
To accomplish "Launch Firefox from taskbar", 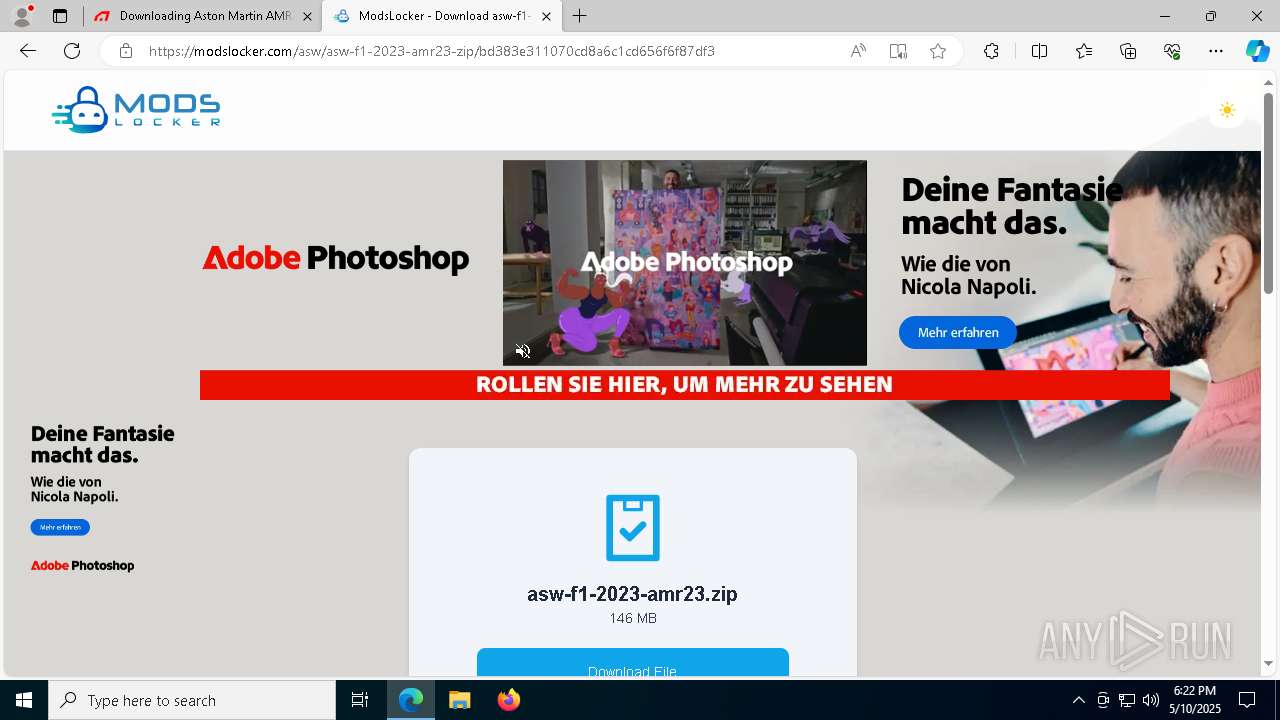I will (508, 700).
